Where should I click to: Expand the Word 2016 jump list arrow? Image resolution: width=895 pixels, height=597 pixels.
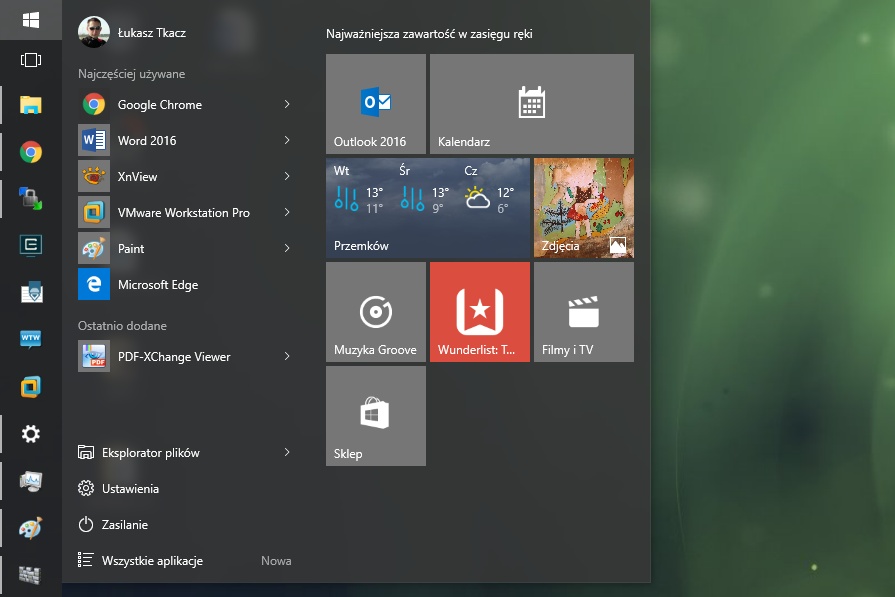coord(287,141)
